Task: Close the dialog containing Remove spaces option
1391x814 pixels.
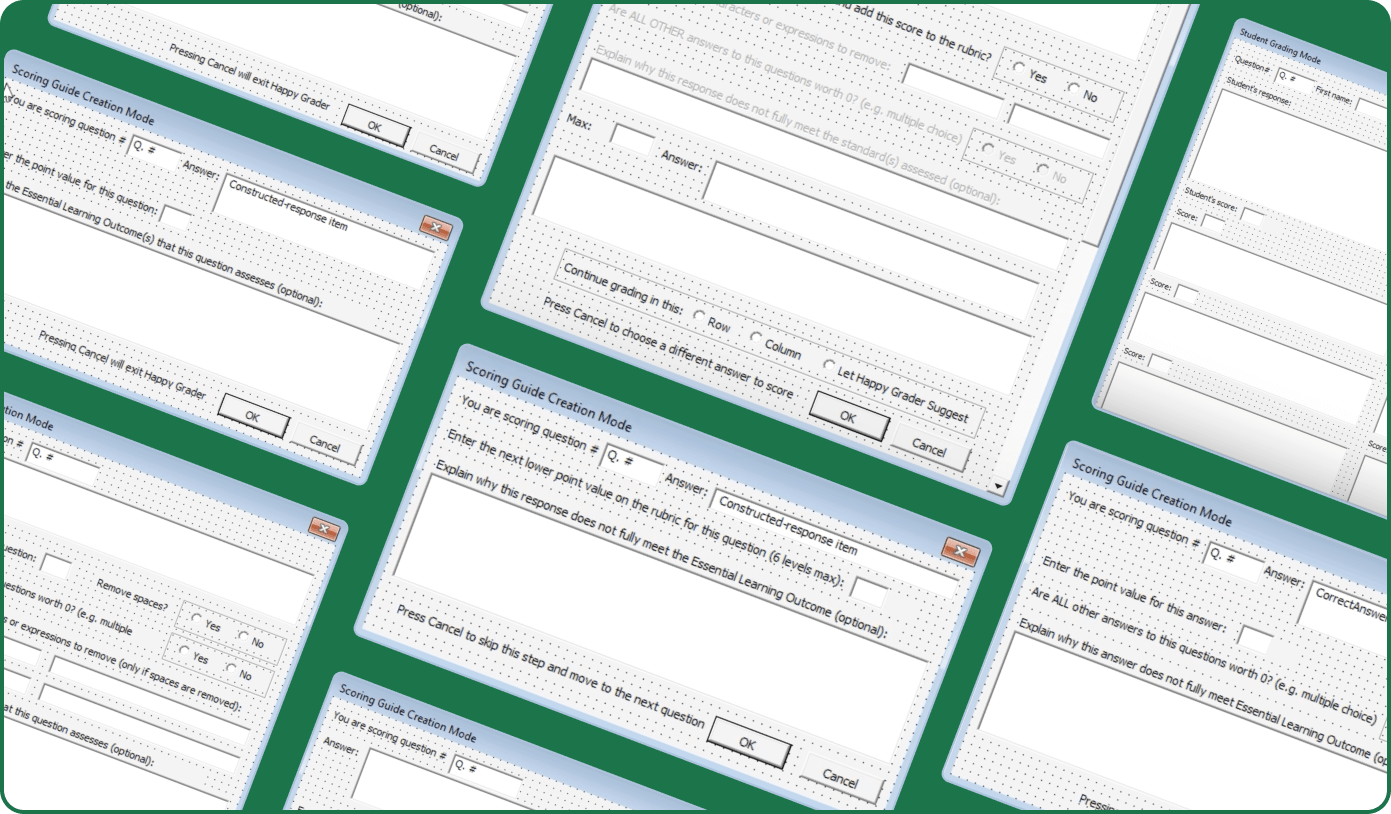Action: pos(322,529)
